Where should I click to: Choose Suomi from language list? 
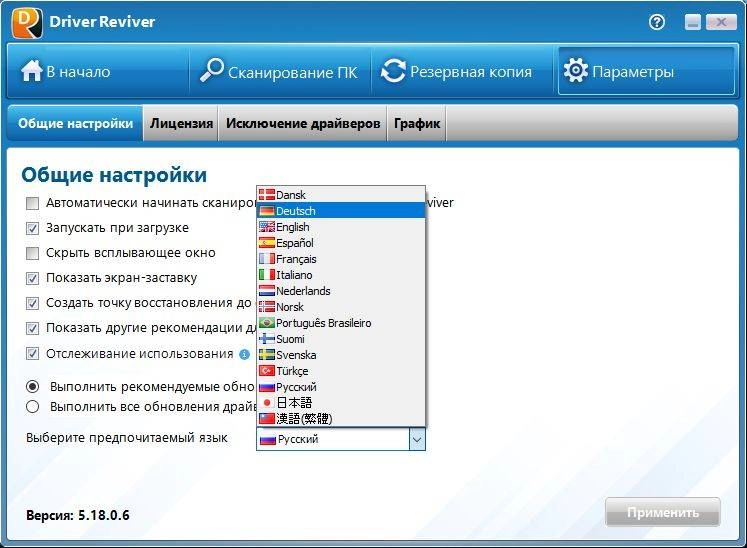[x=341, y=339]
